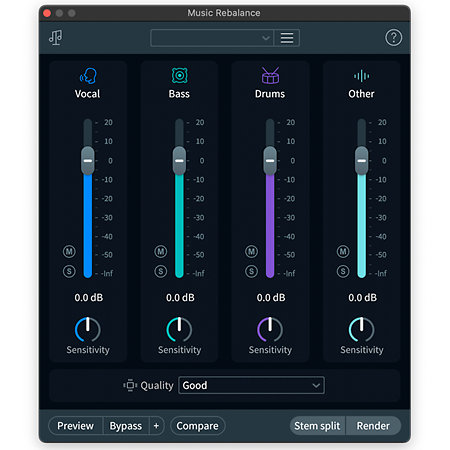Click the -Inf mark on Vocal scale
This screenshot has width=450, height=450.
tap(107, 273)
